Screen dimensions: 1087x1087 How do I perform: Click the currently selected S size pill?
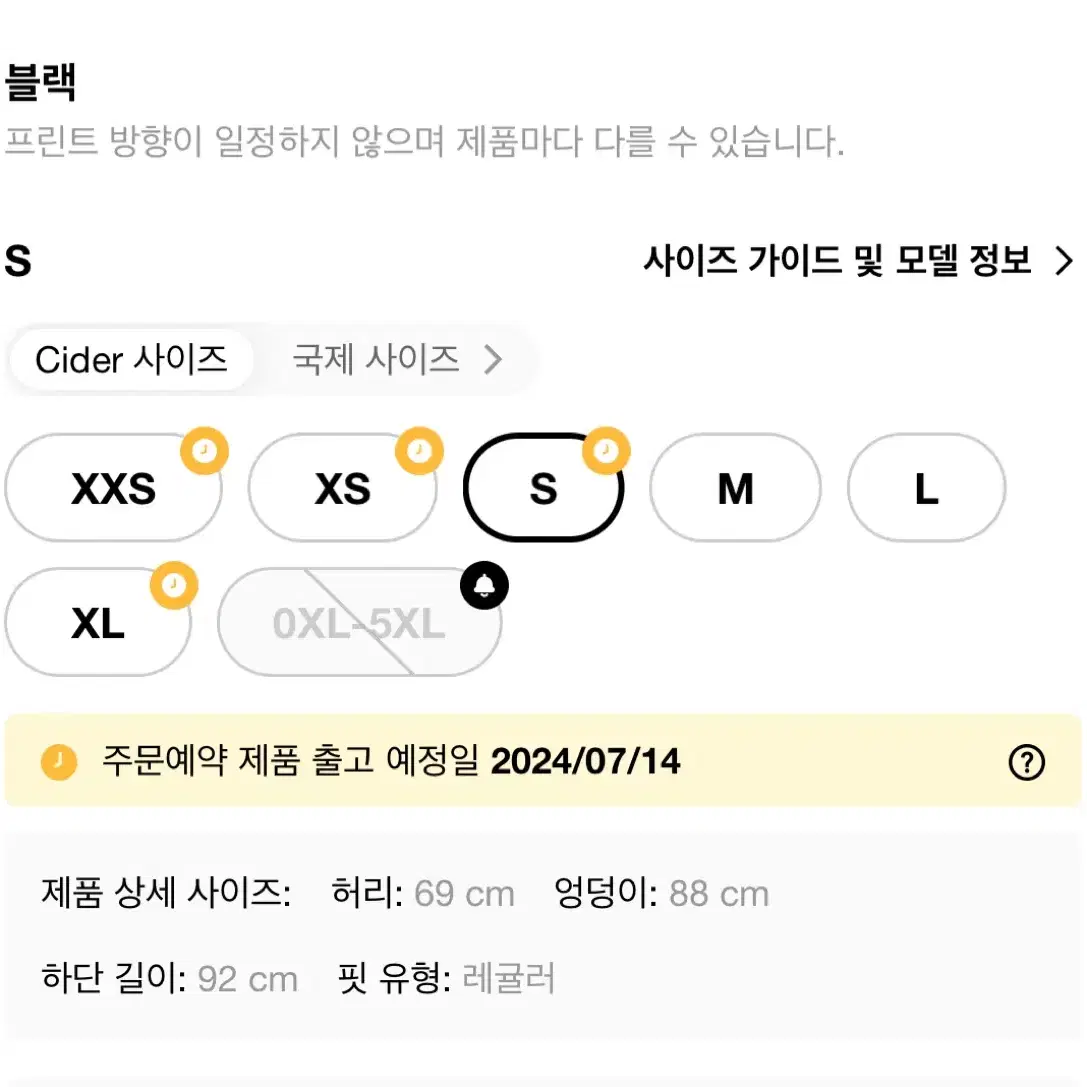point(544,487)
